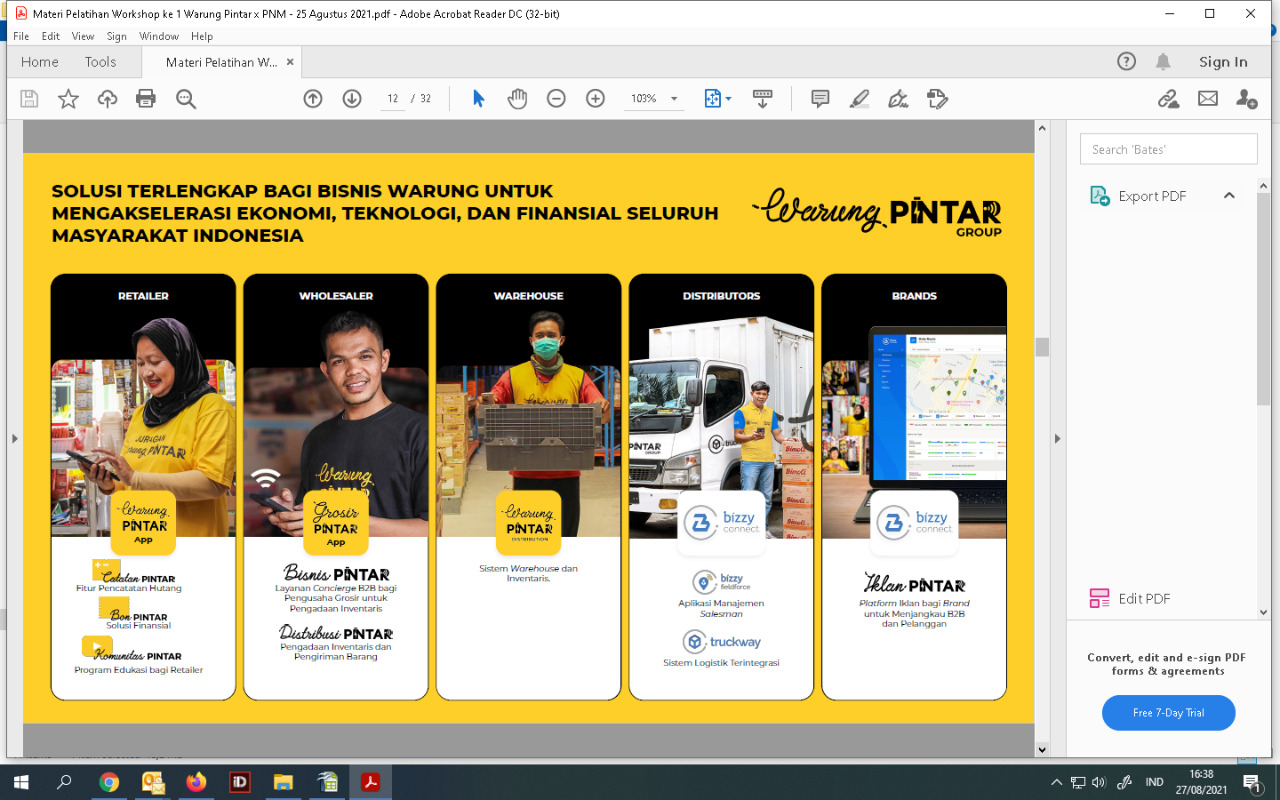Click Sign In
1280x800 pixels.
pos(1223,62)
